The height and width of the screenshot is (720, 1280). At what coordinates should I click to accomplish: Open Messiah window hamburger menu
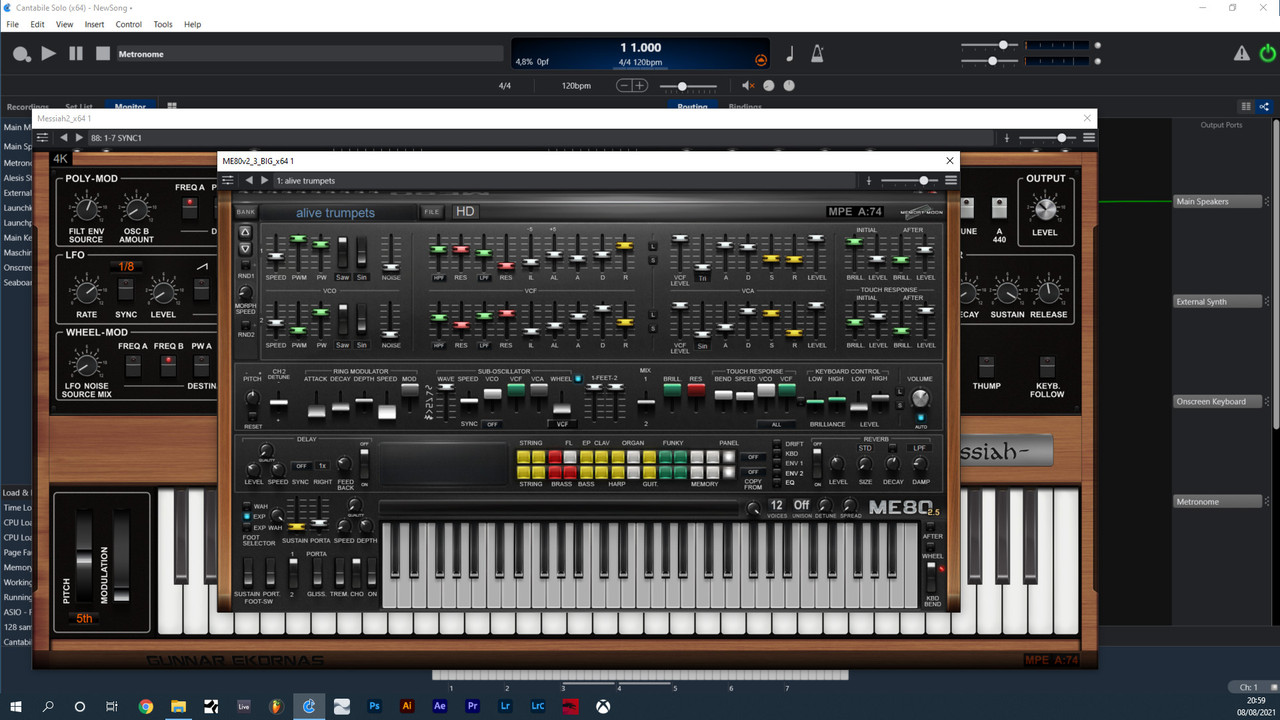click(x=1089, y=138)
